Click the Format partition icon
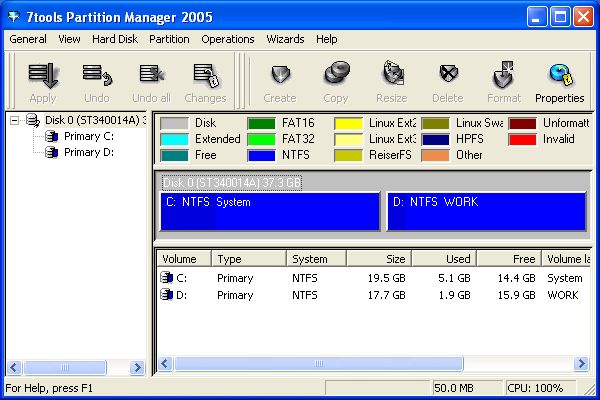This screenshot has width=600, height=400. click(503, 80)
